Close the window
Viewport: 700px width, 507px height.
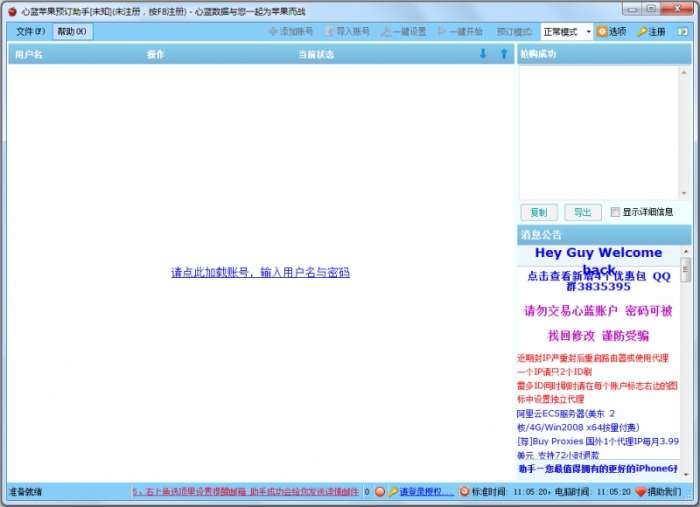point(677,8)
